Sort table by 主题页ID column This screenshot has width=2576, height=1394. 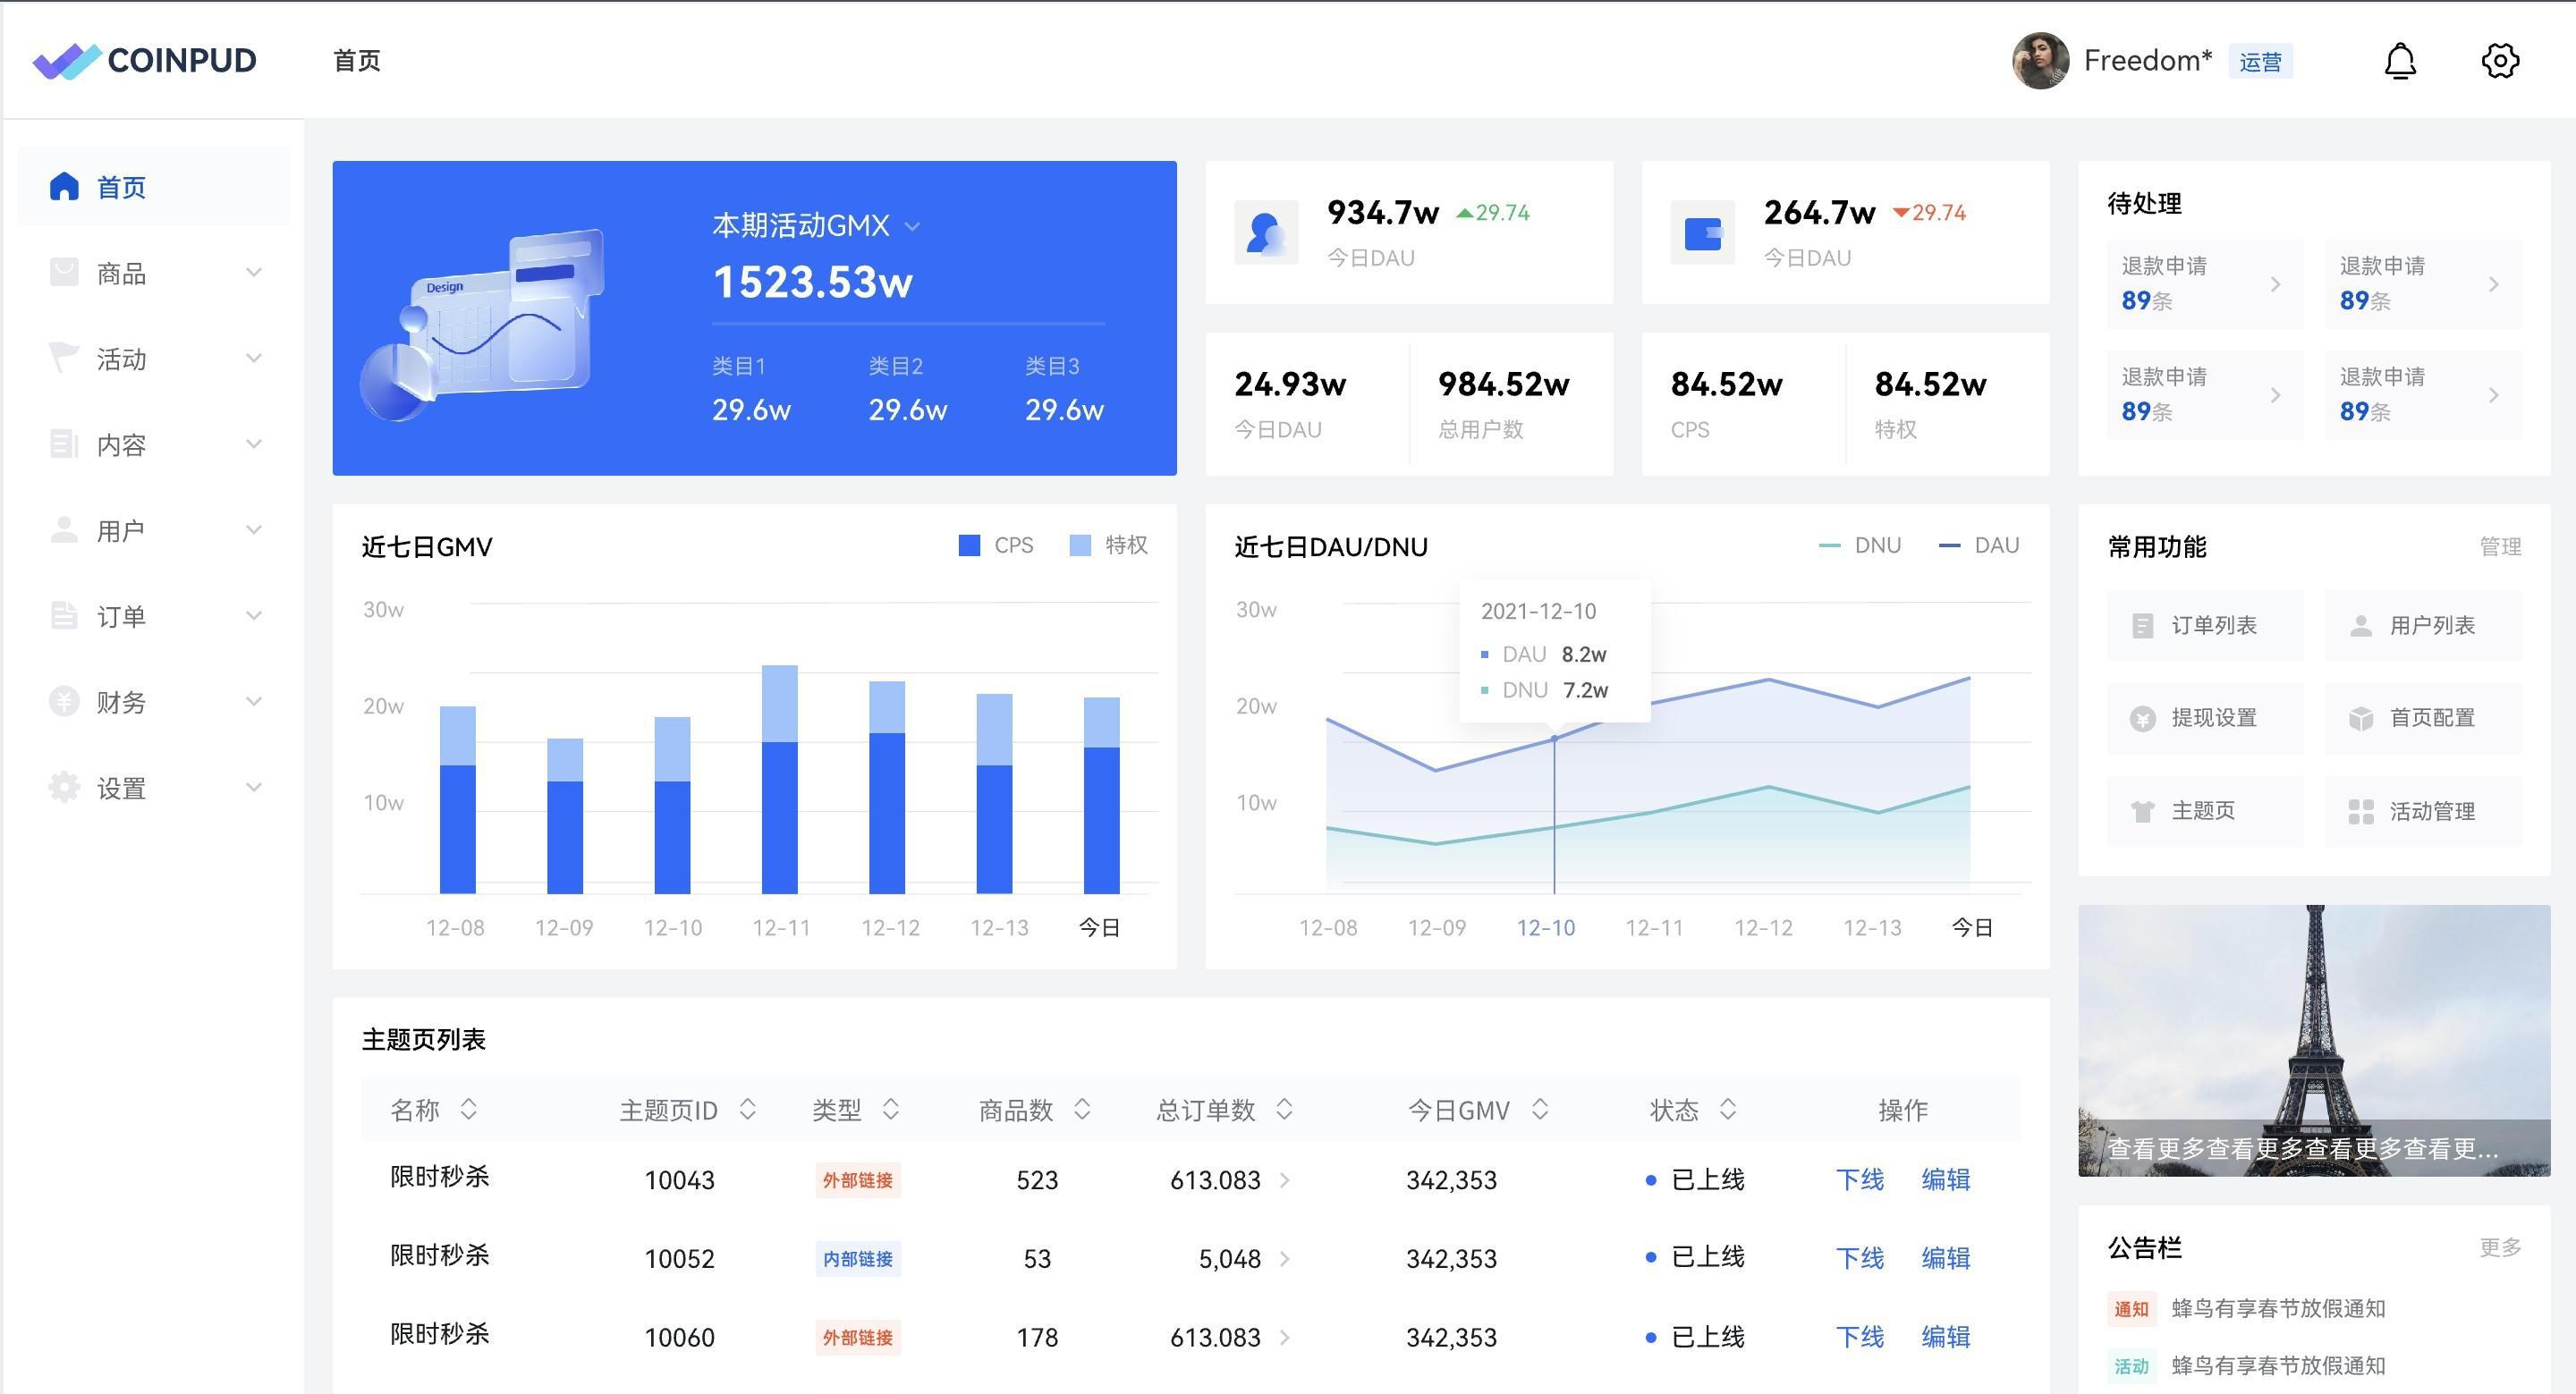point(747,1109)
